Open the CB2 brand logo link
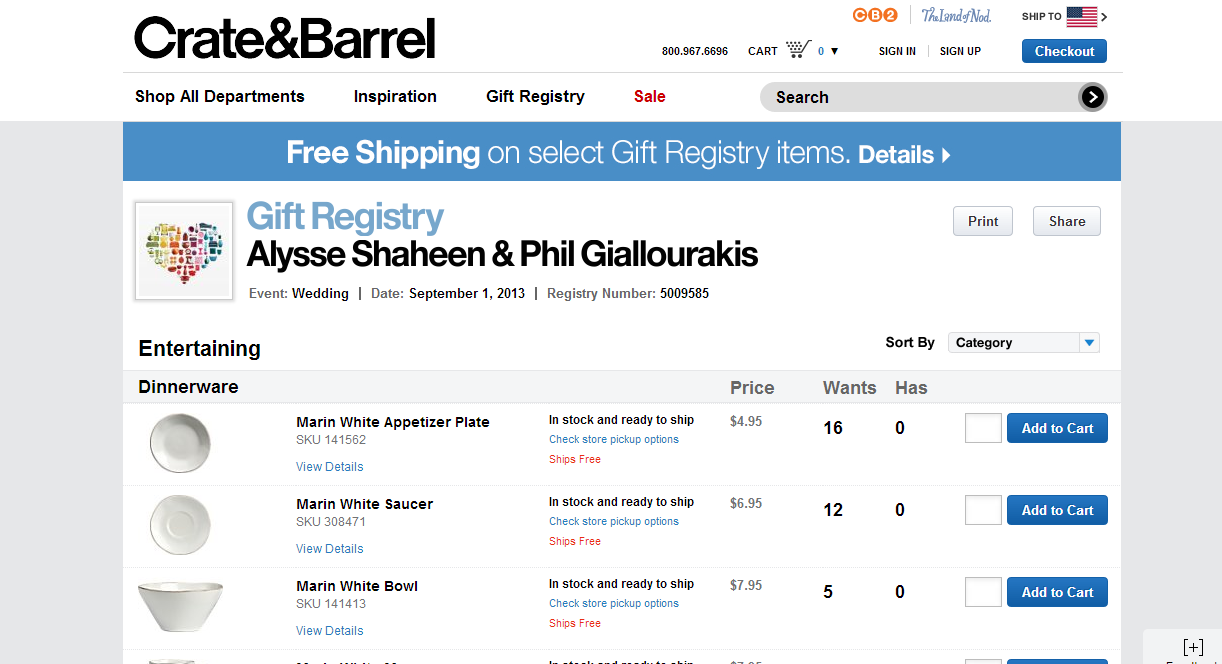Image resolution: width=1222 pixels, height=664 pixels. 875,15
